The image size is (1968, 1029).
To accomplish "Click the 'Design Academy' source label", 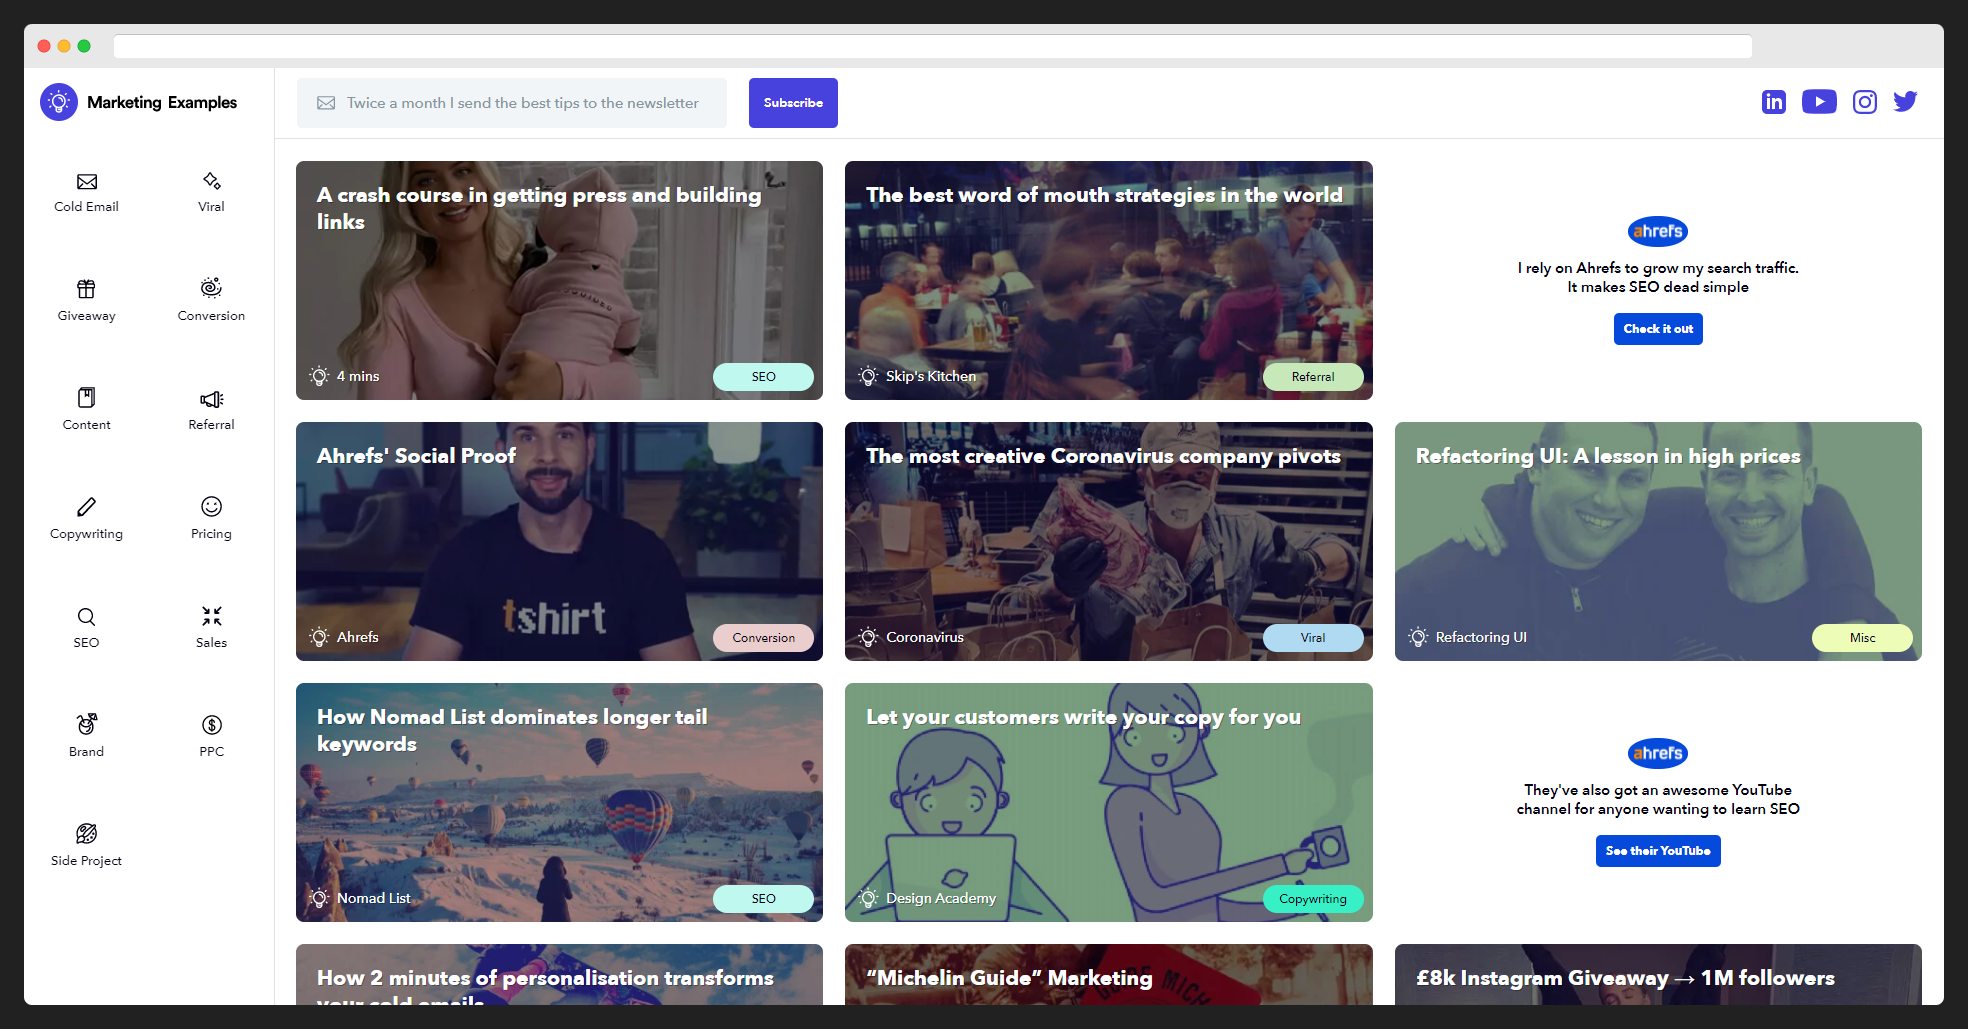I will 941,898.
